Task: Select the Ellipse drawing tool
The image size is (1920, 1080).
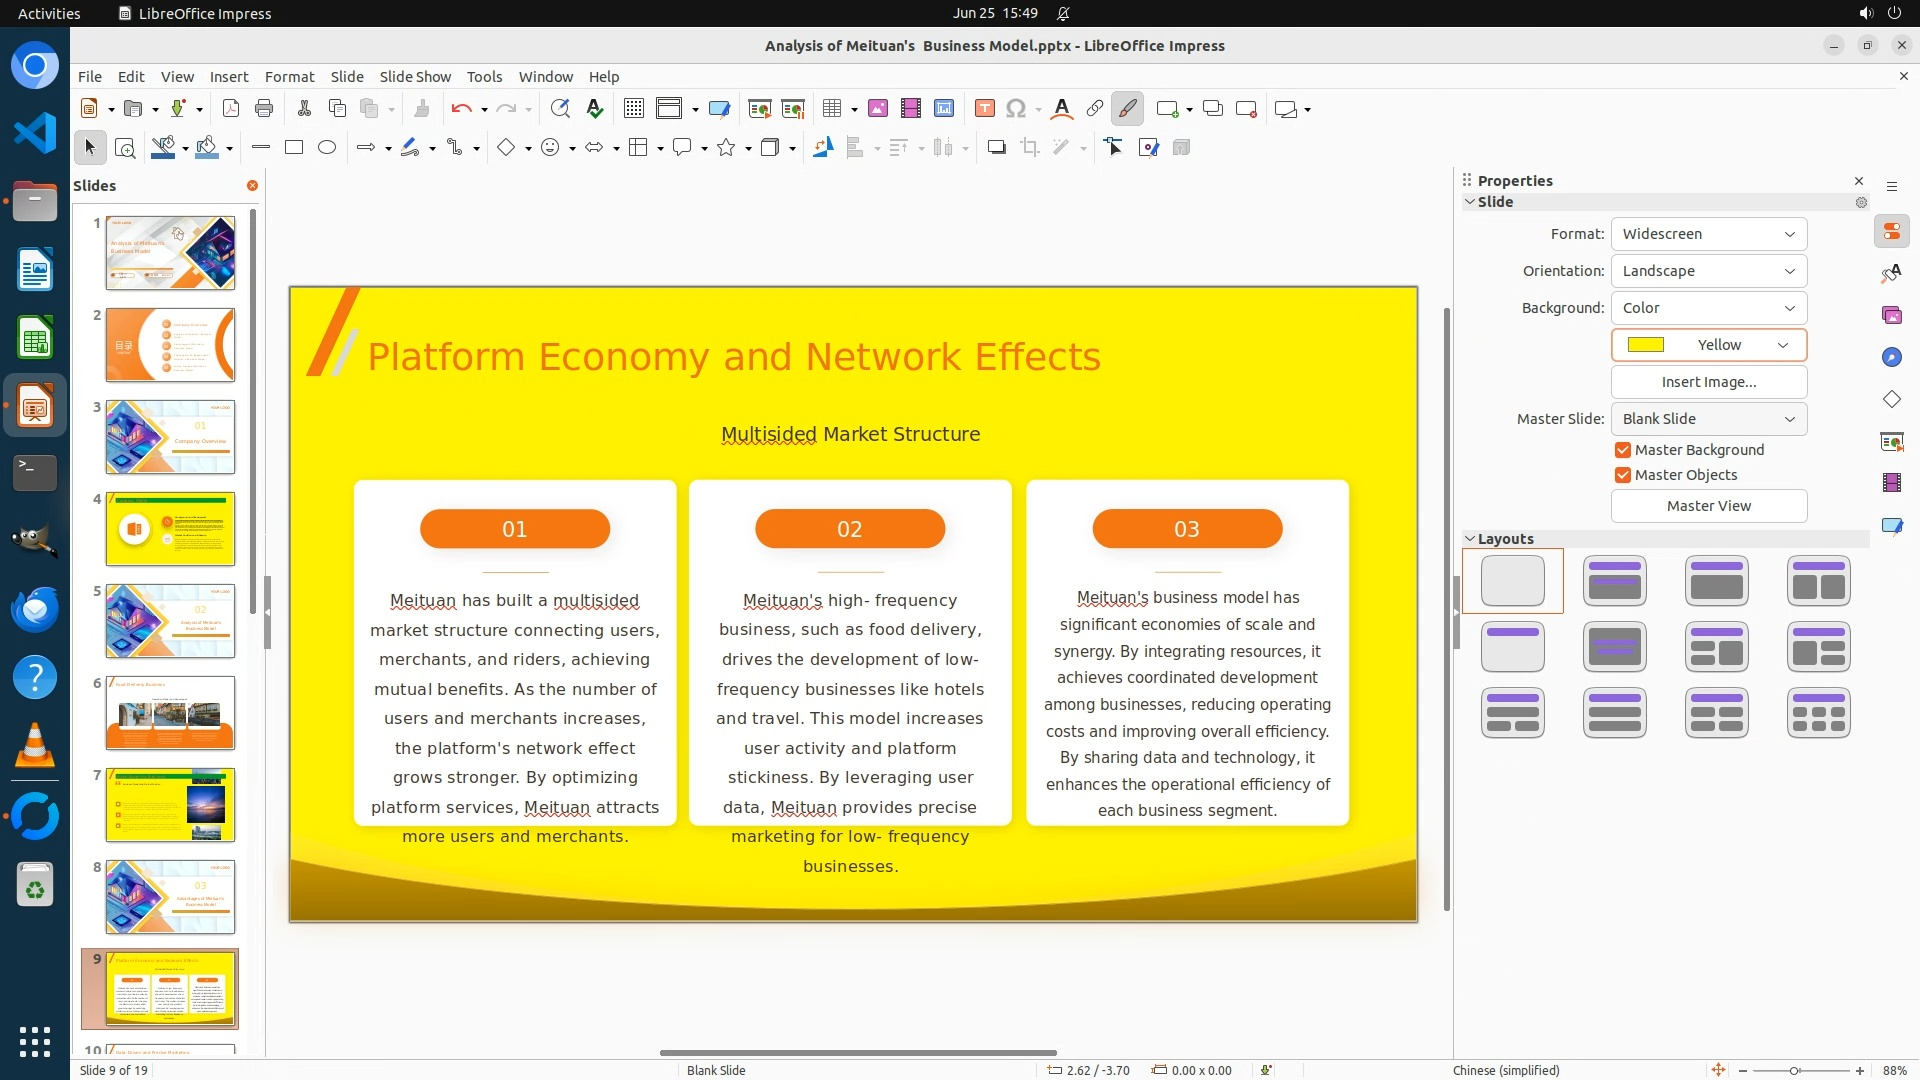Action: pyautogui.click(x=327, y=147)
